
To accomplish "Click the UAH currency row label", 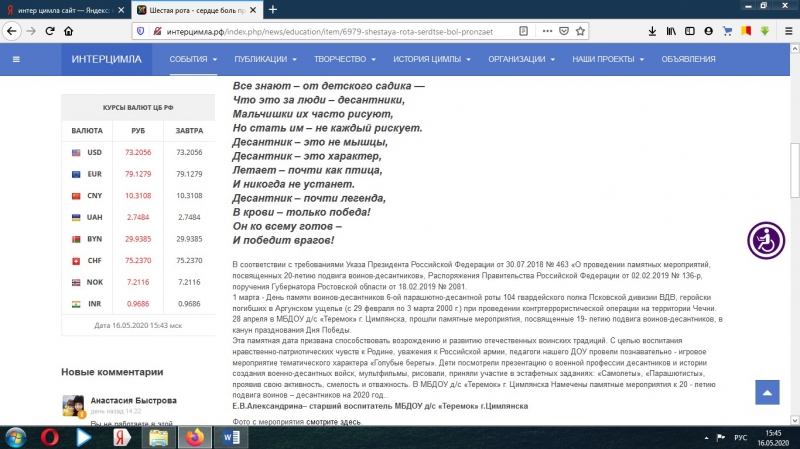I will pyautogui.click(x=94, y=217).
